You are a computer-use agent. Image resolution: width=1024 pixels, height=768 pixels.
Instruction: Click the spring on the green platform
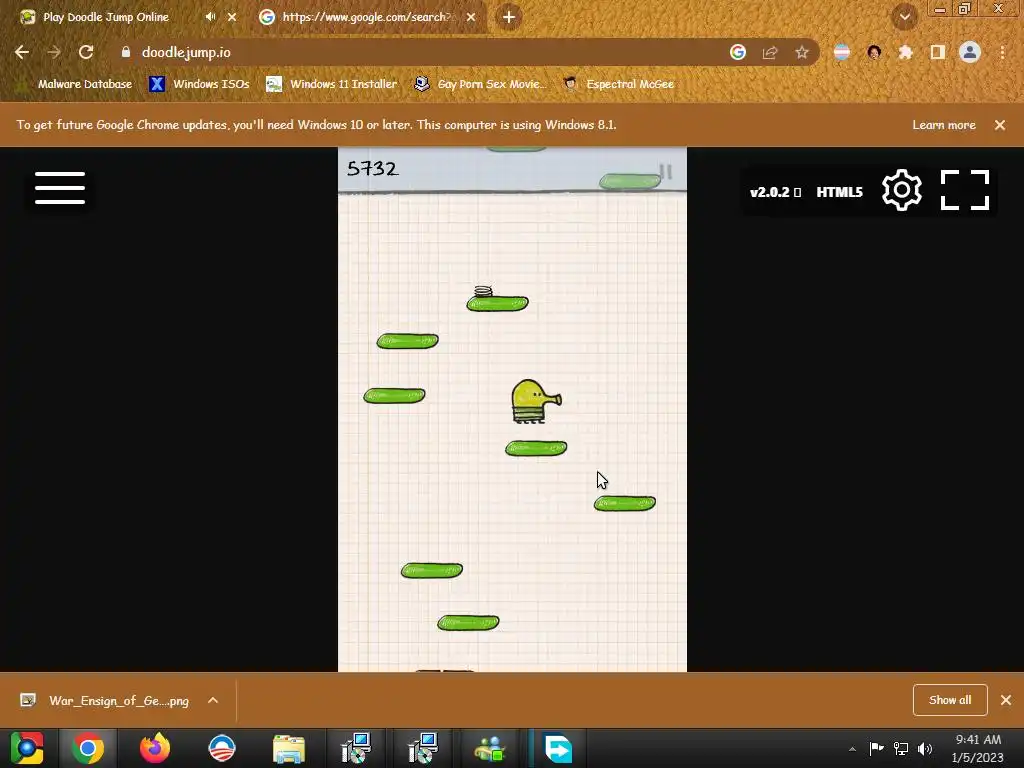483,291
